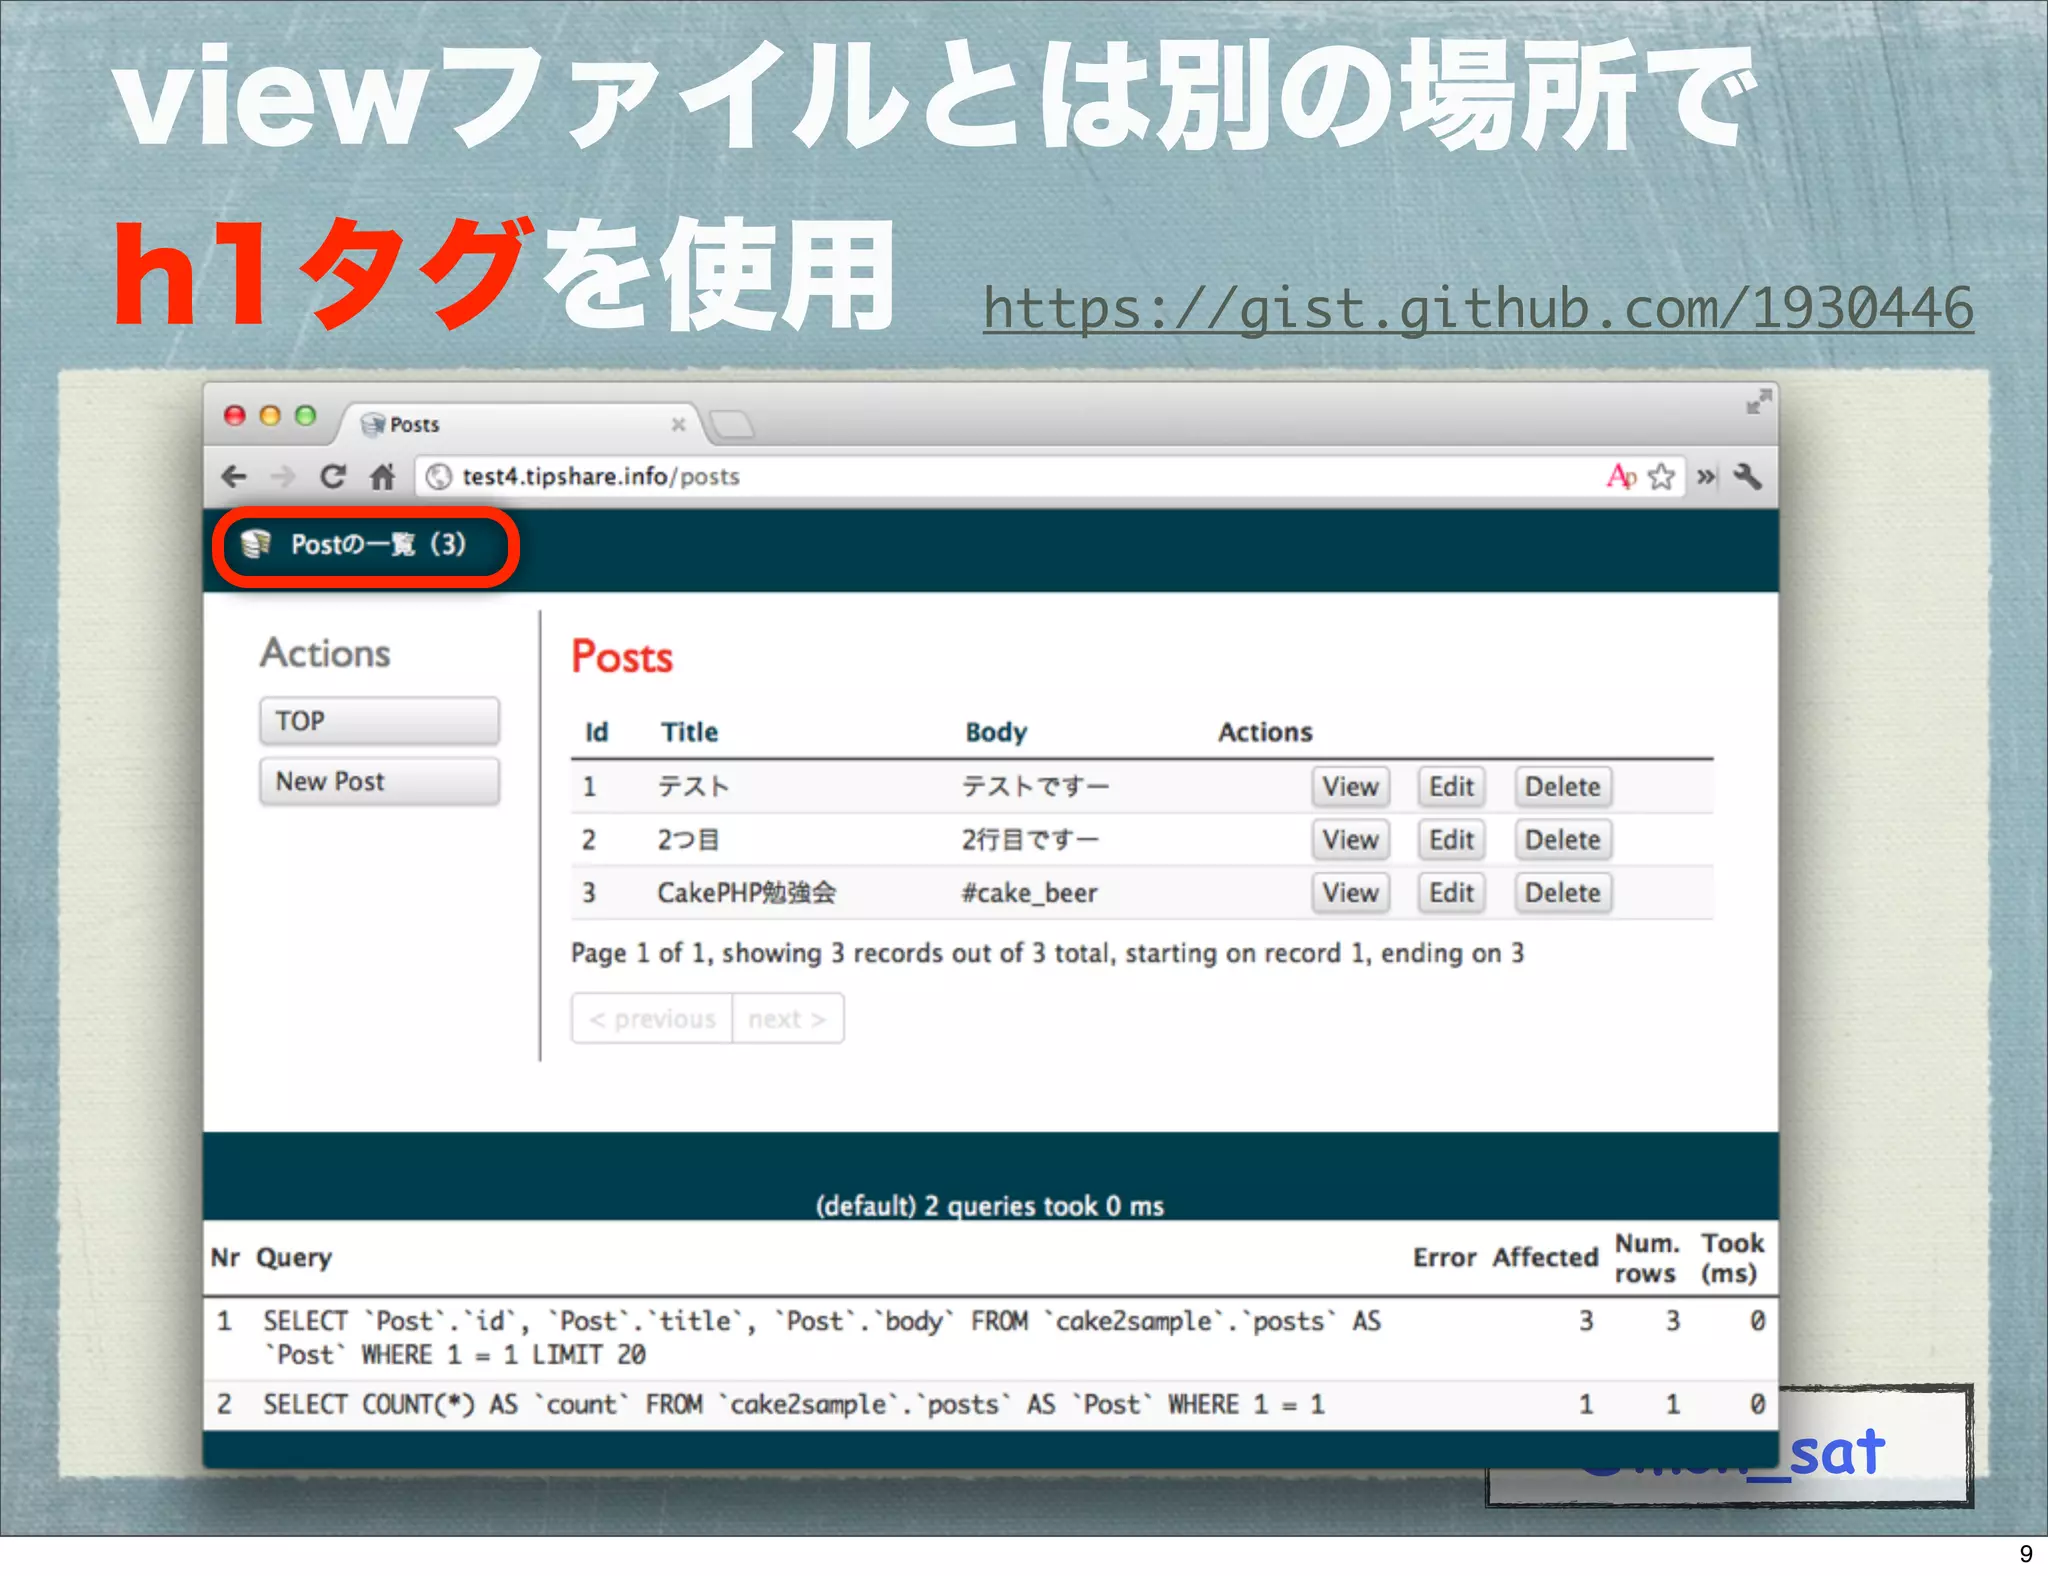
Task: Click the TOP action button
Action: (379, 721)
